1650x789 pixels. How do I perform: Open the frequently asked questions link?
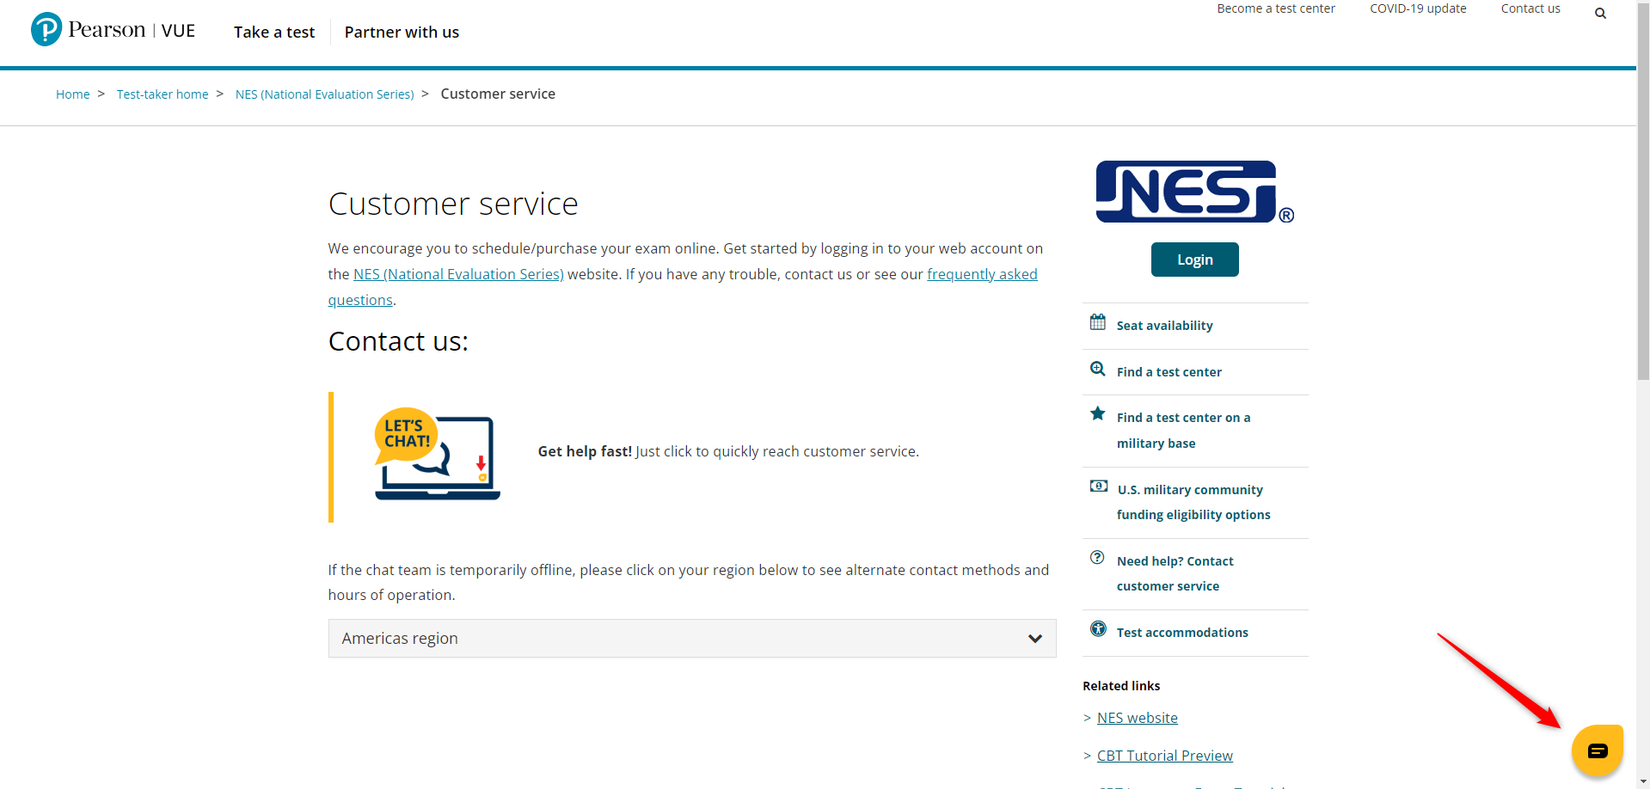click(x=683, y=287)
